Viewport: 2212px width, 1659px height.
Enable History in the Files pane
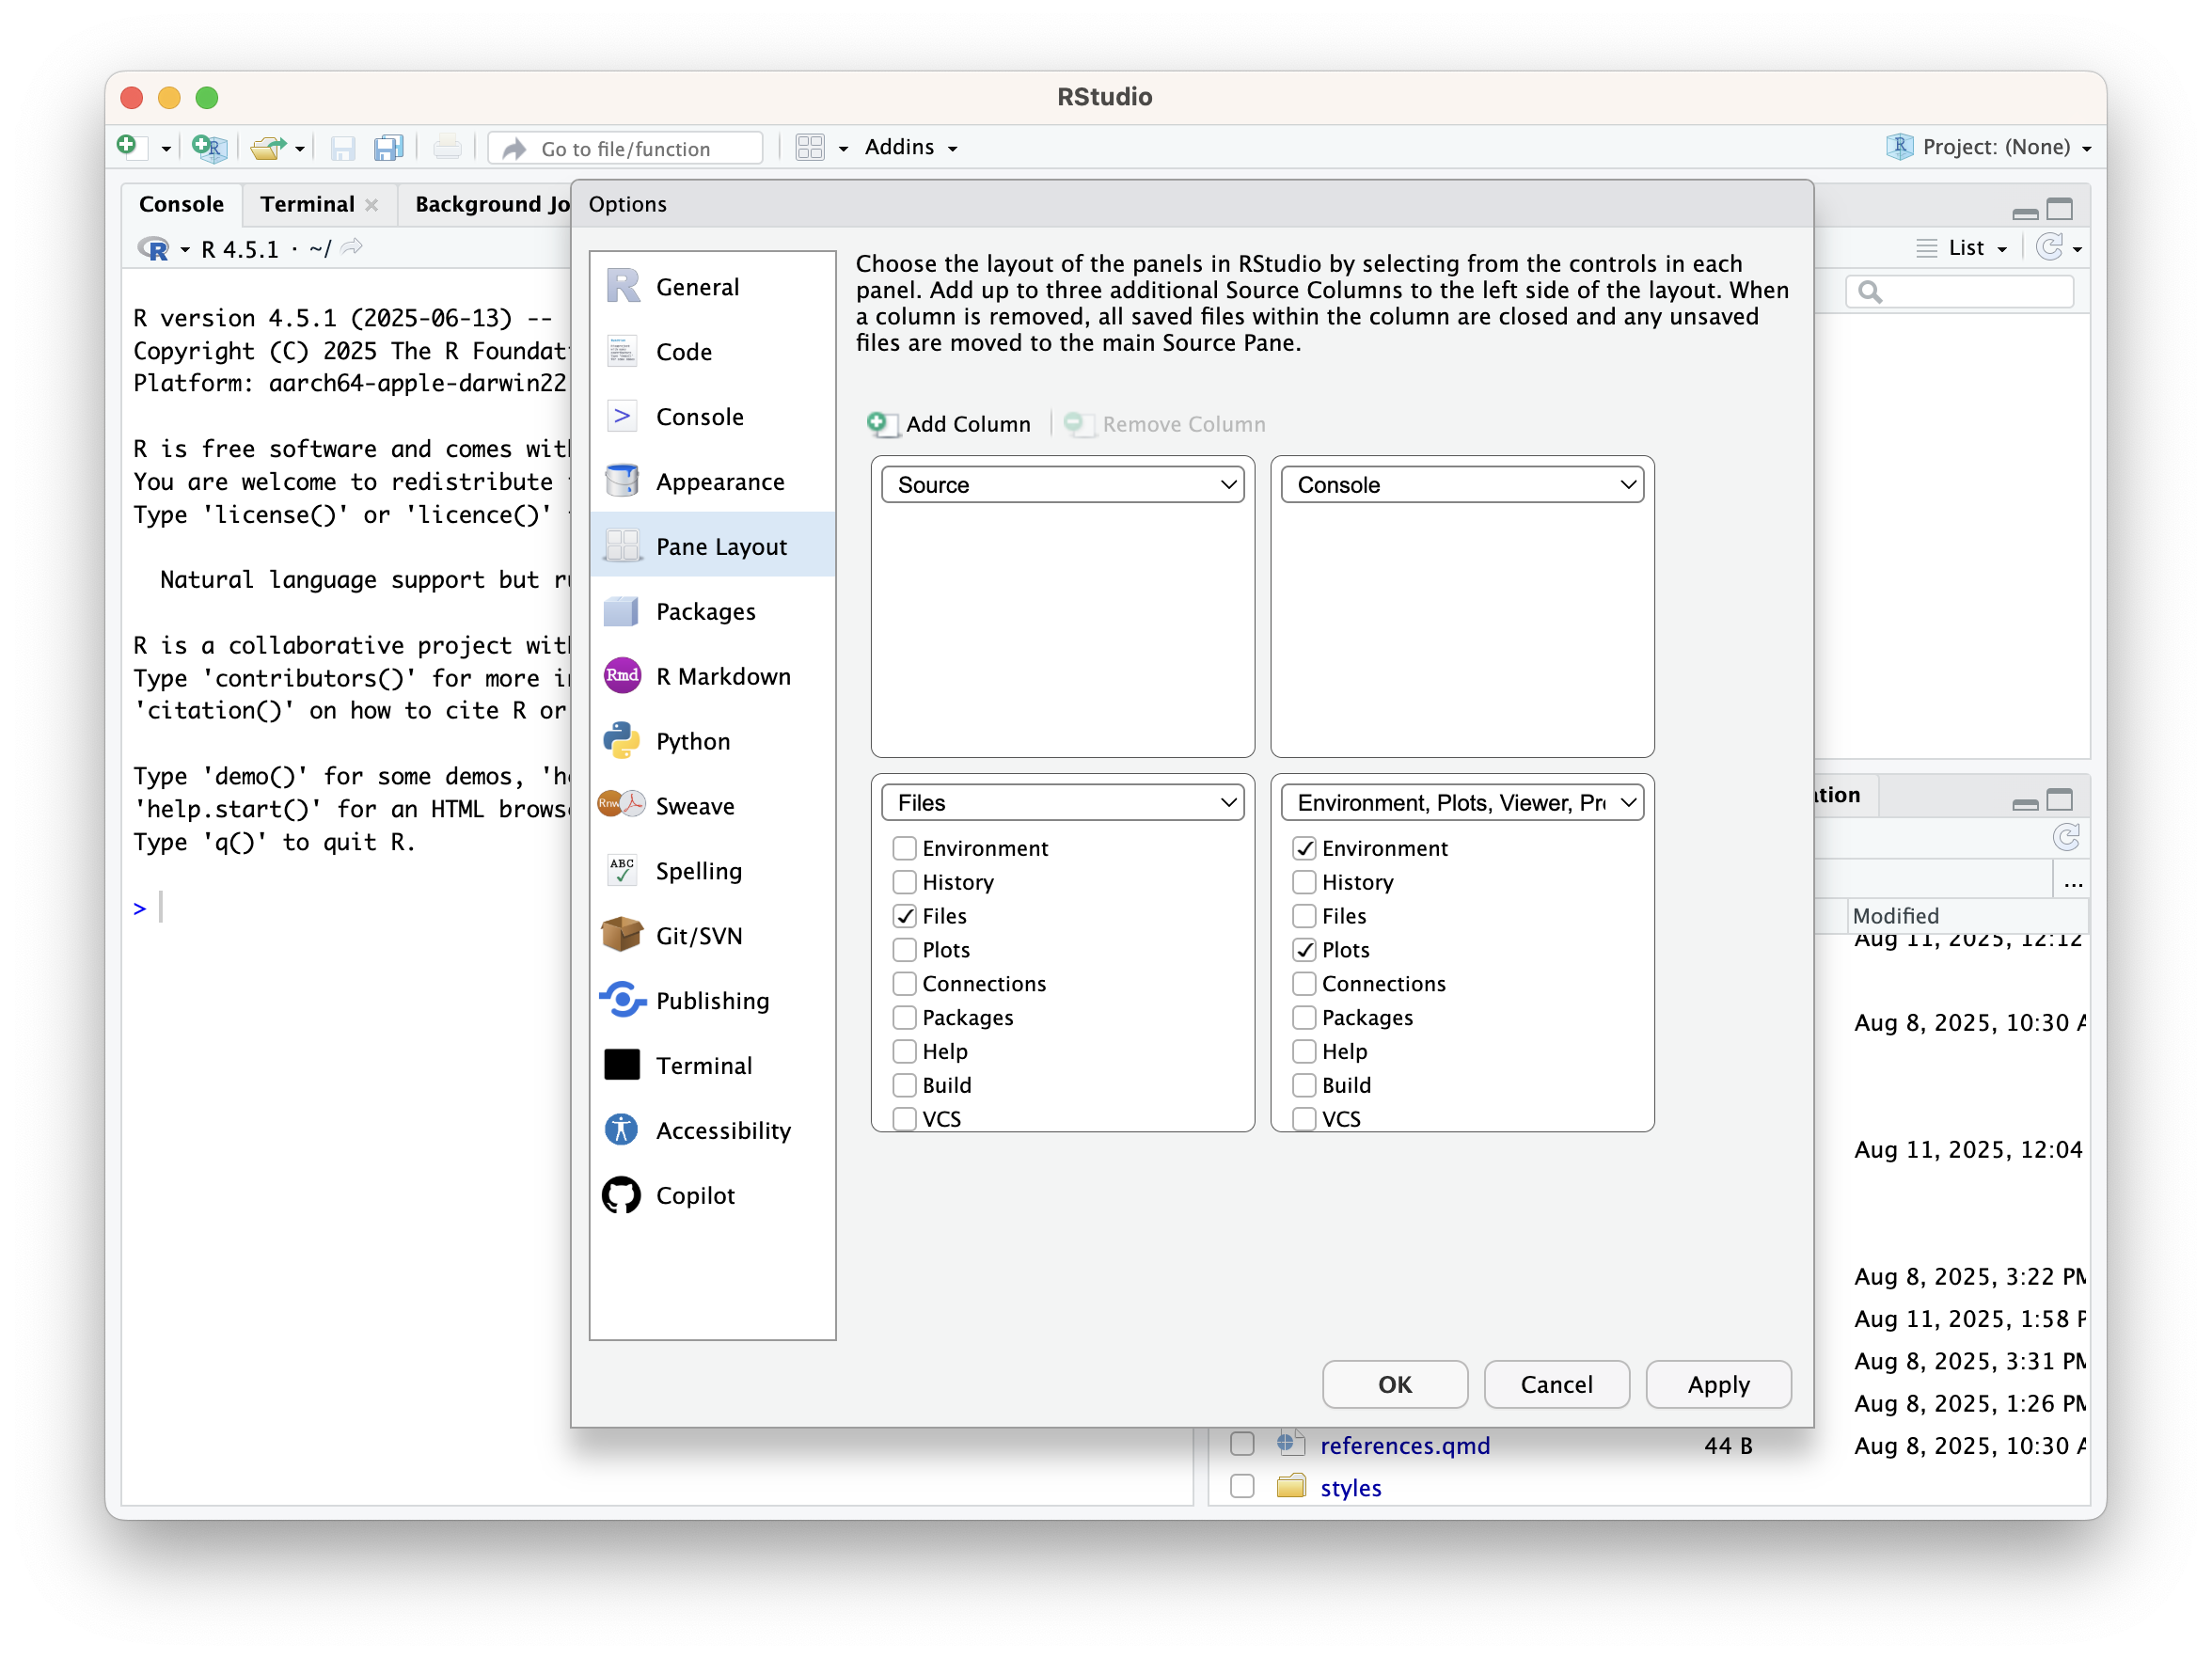(x=904, y=882)
